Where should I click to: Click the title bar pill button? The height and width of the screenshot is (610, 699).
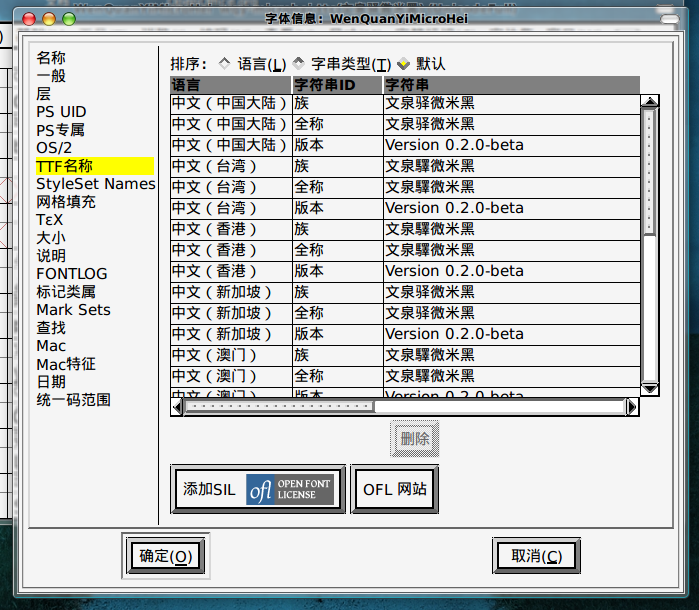[670, 19]
